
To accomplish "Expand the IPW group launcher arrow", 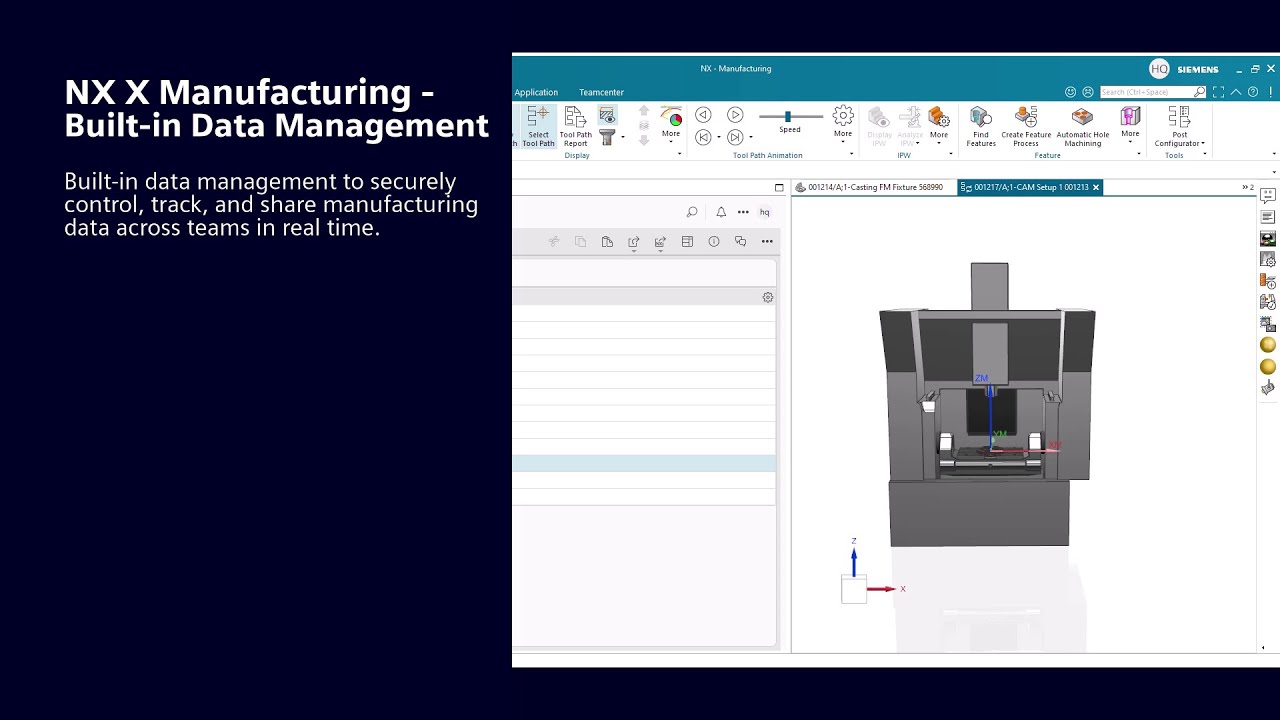I will click(951, 154).
